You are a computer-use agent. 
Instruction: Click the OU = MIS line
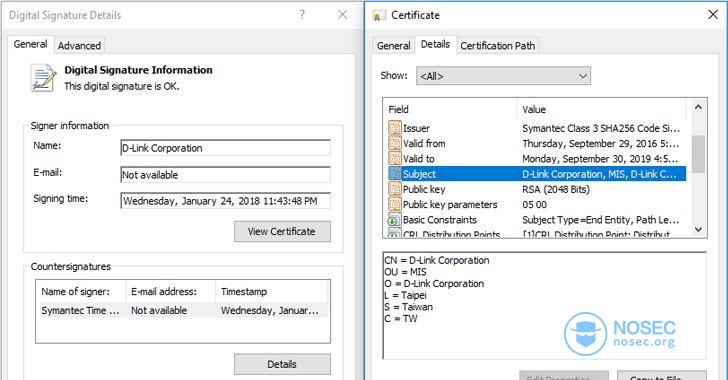pos(405,272)
